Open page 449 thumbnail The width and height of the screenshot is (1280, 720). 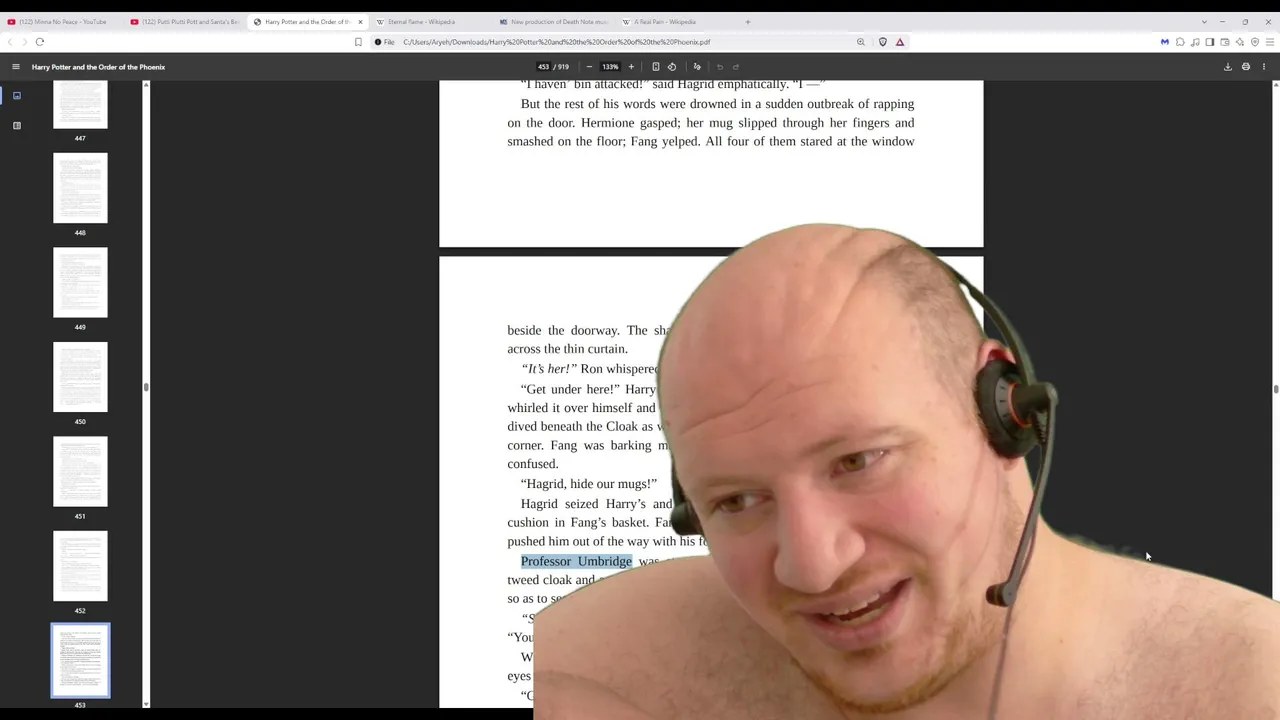click(x=80, y=283)
